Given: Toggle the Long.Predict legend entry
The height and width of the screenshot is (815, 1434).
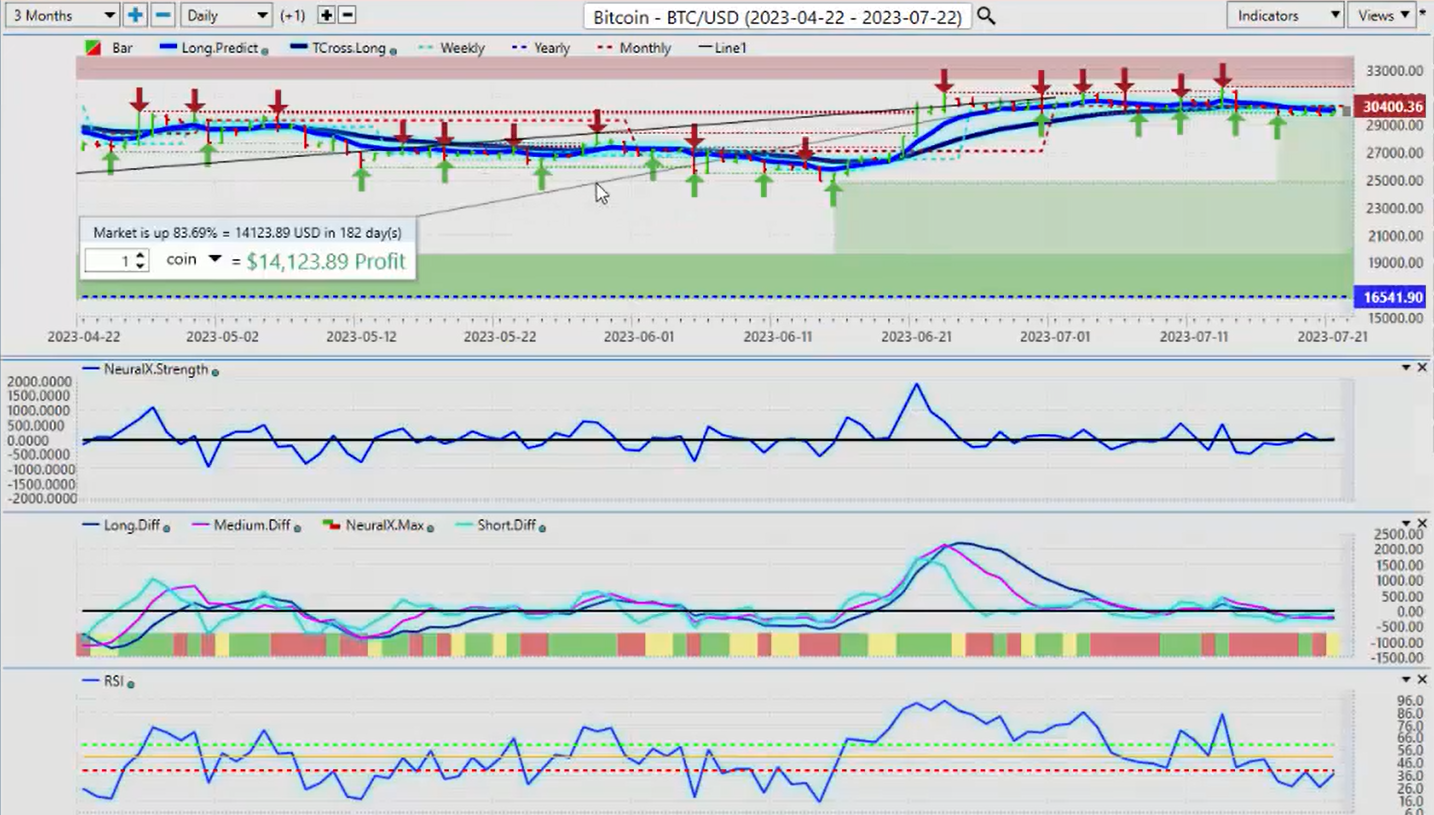Looking at the screenshot, I should 208,48.
